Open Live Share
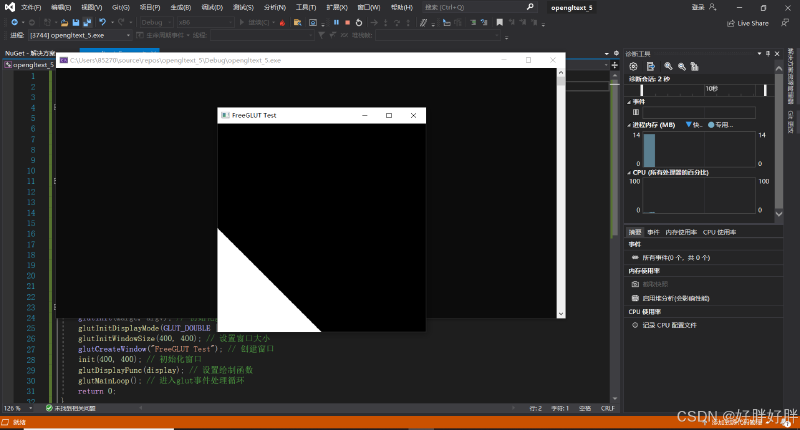The image size is (800, 430). (x=748, y=23)
